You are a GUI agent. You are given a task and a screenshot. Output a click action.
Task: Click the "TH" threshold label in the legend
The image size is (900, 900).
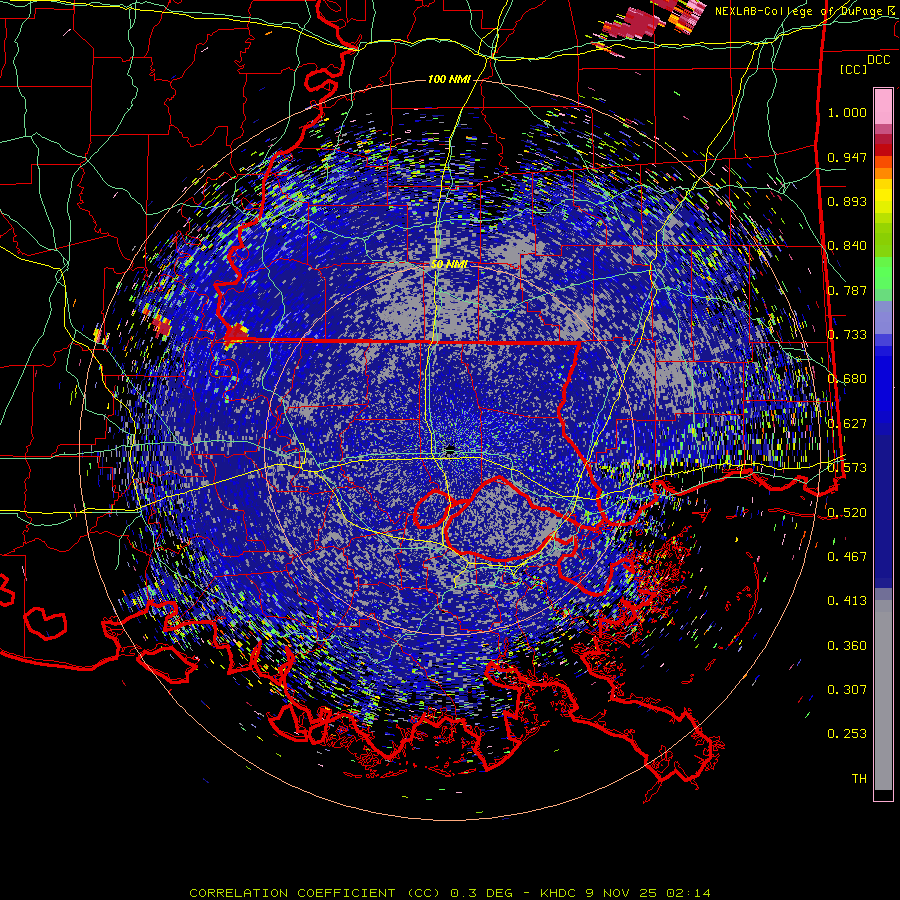pos(859,779)
